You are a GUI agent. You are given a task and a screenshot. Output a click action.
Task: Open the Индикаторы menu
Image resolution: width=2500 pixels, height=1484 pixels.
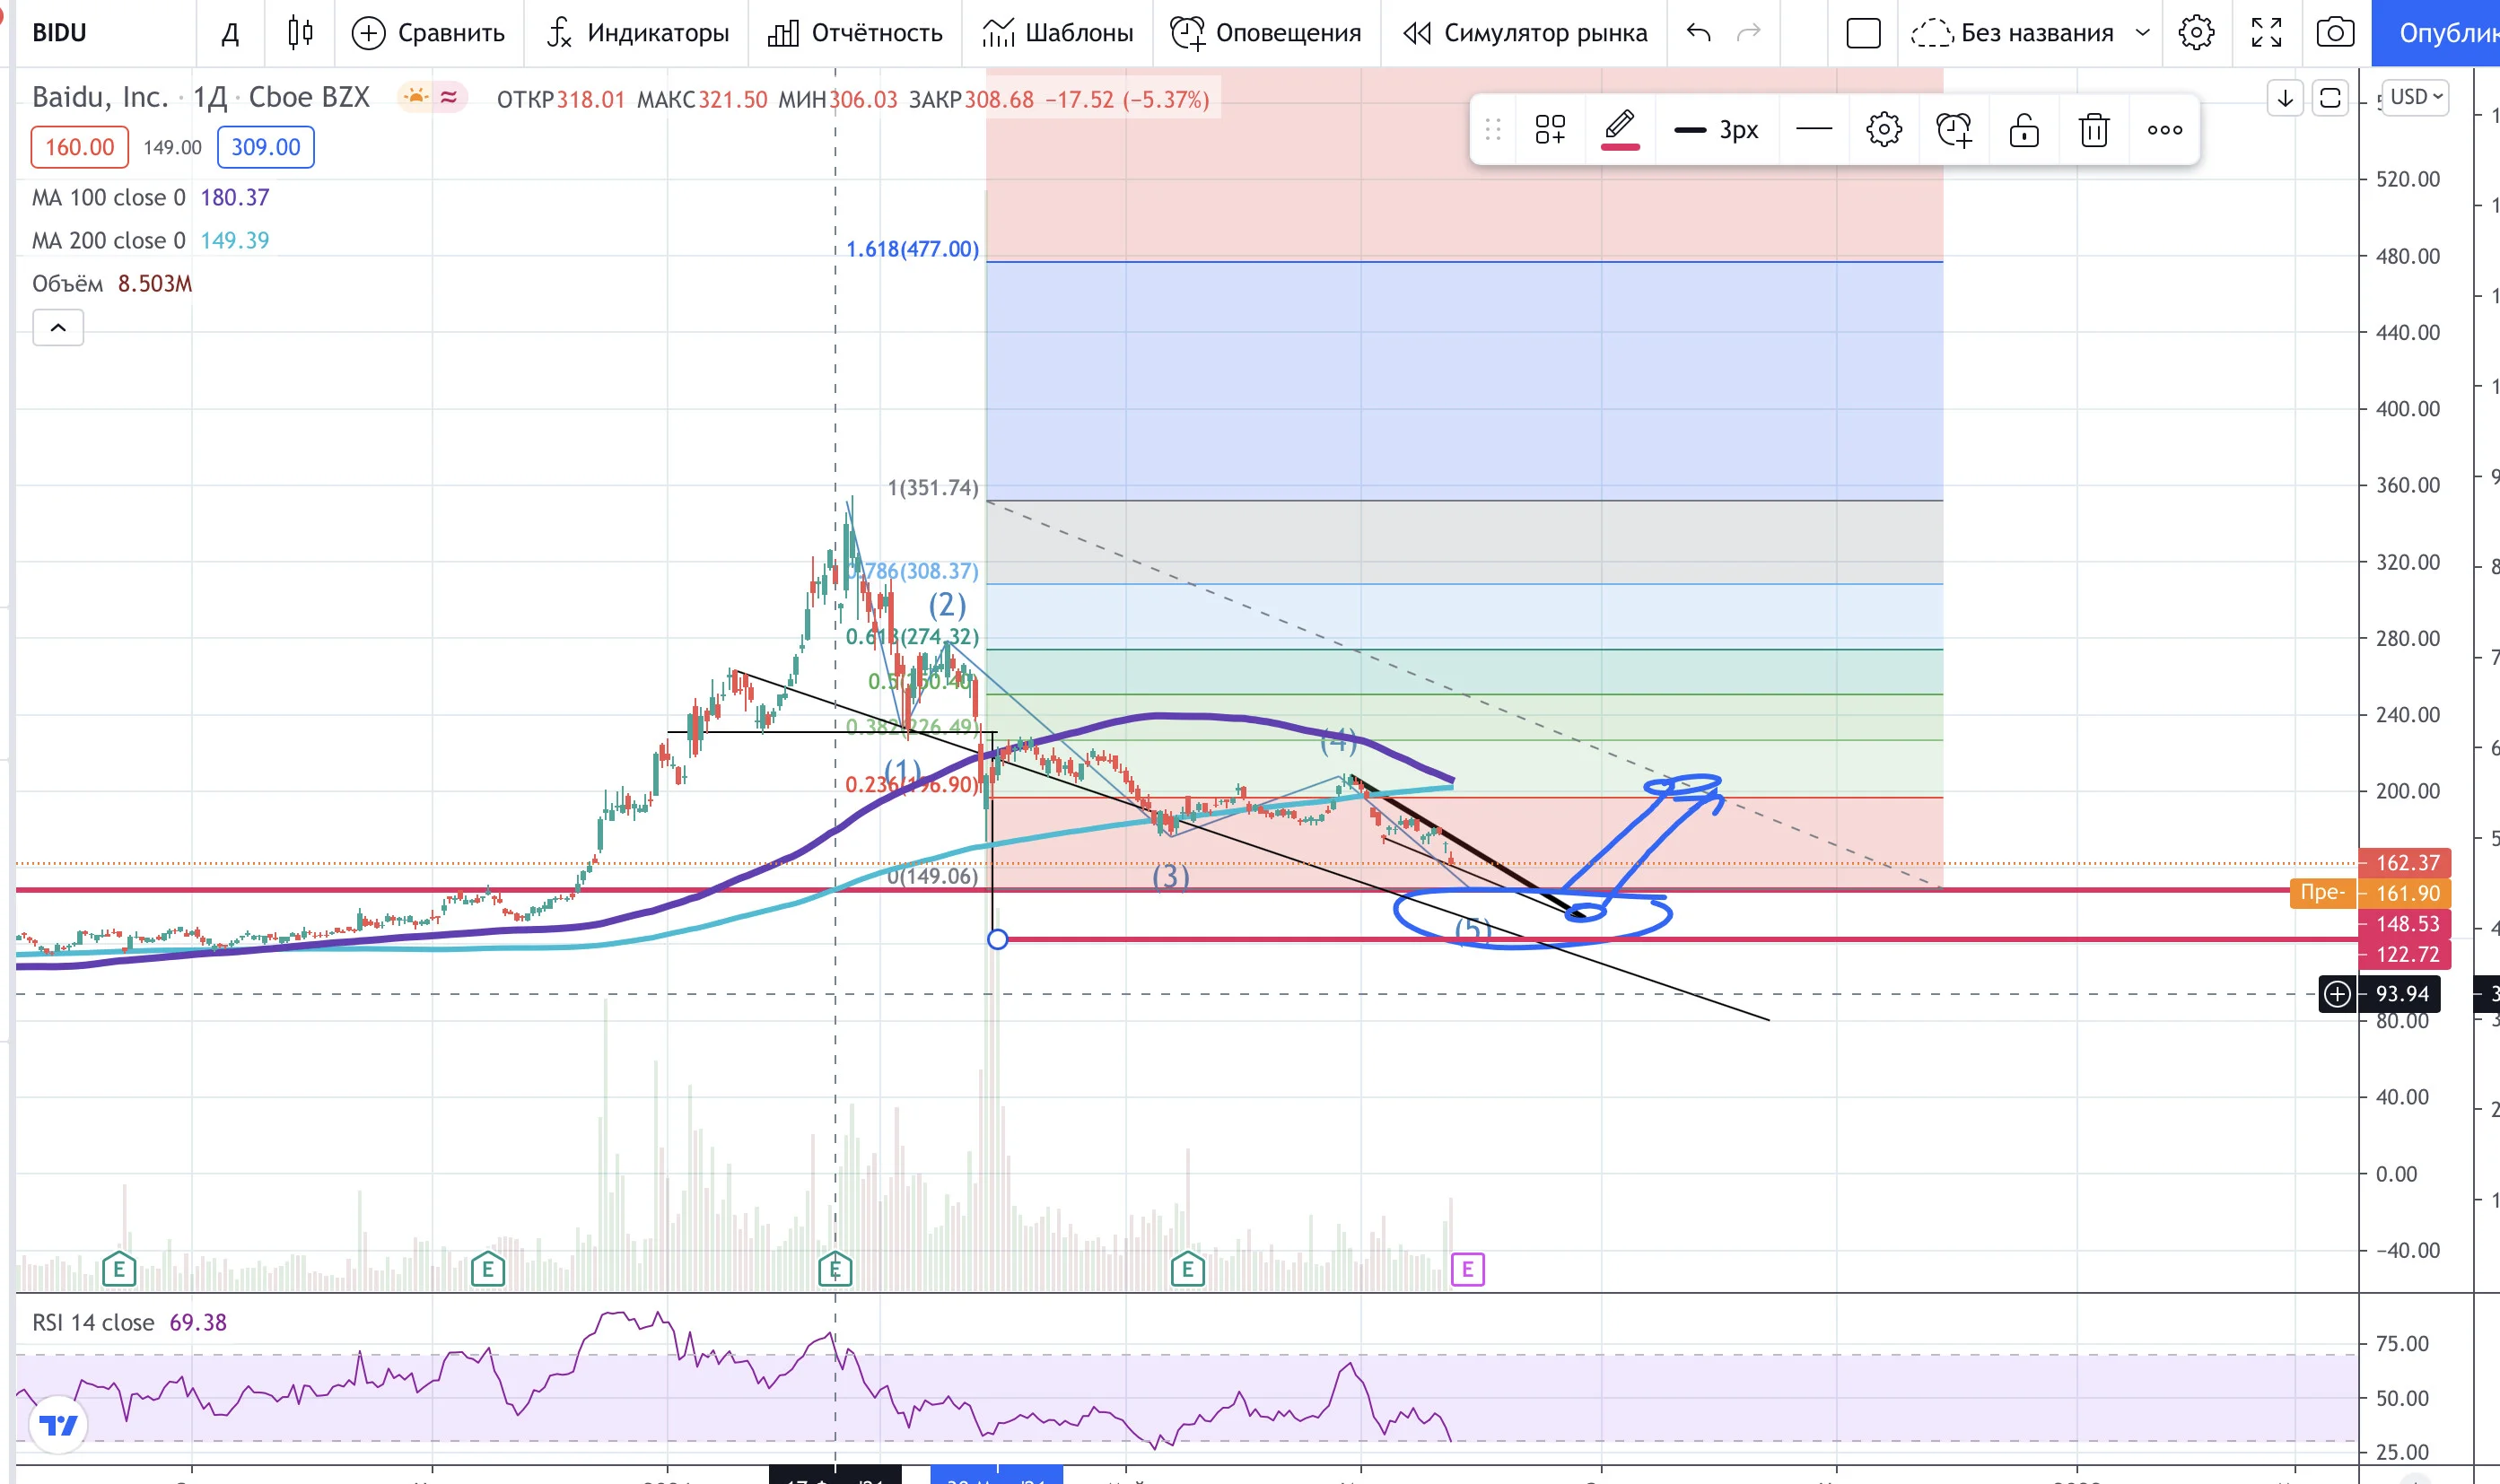638,33
